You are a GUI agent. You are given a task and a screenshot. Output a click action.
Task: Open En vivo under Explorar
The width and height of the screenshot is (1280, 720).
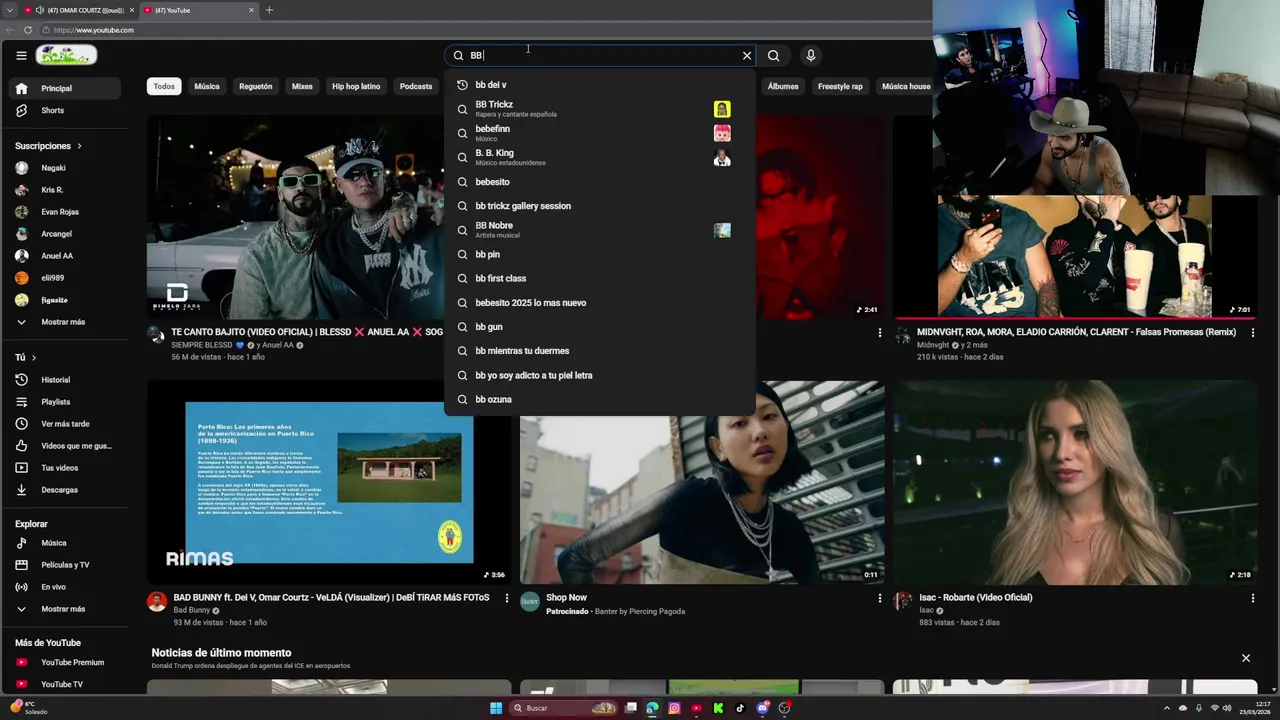(x=64, y=587)
